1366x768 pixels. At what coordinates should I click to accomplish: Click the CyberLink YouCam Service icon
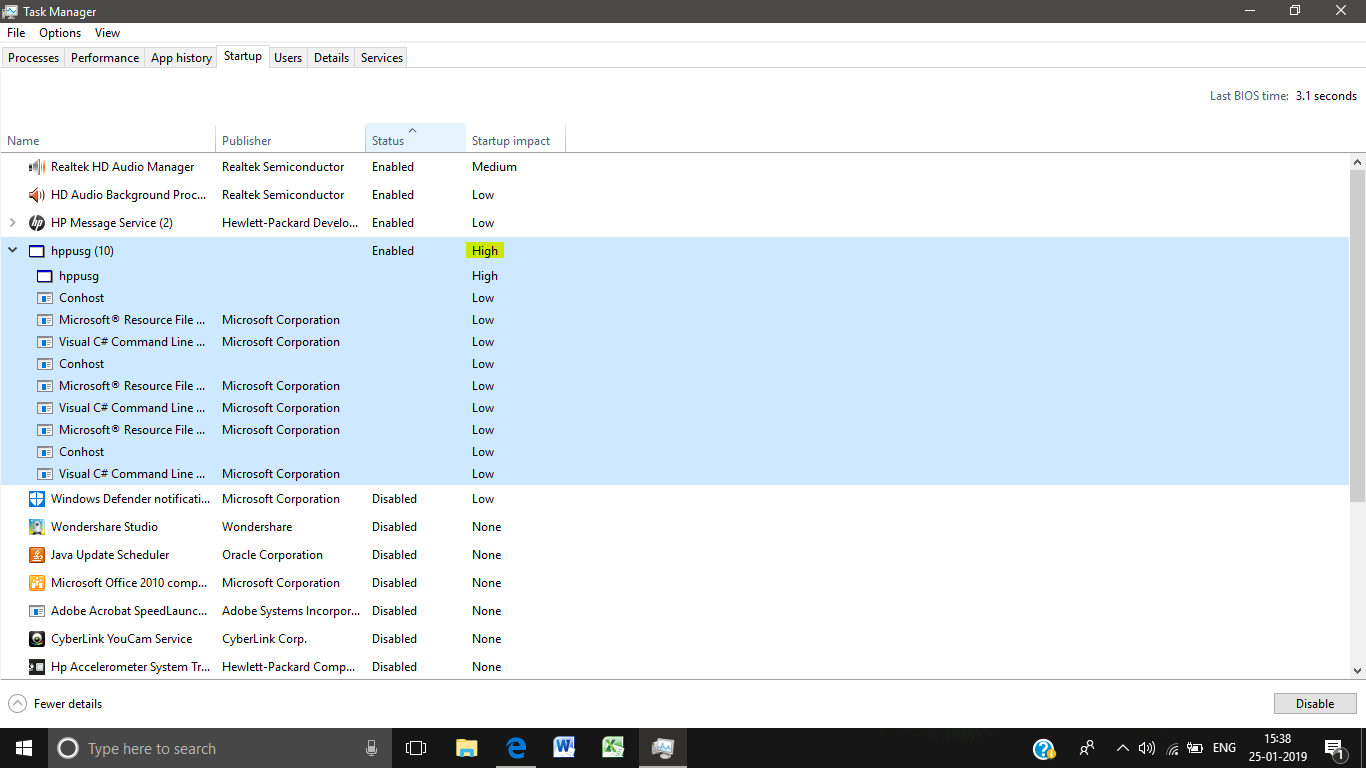point(37,639)
